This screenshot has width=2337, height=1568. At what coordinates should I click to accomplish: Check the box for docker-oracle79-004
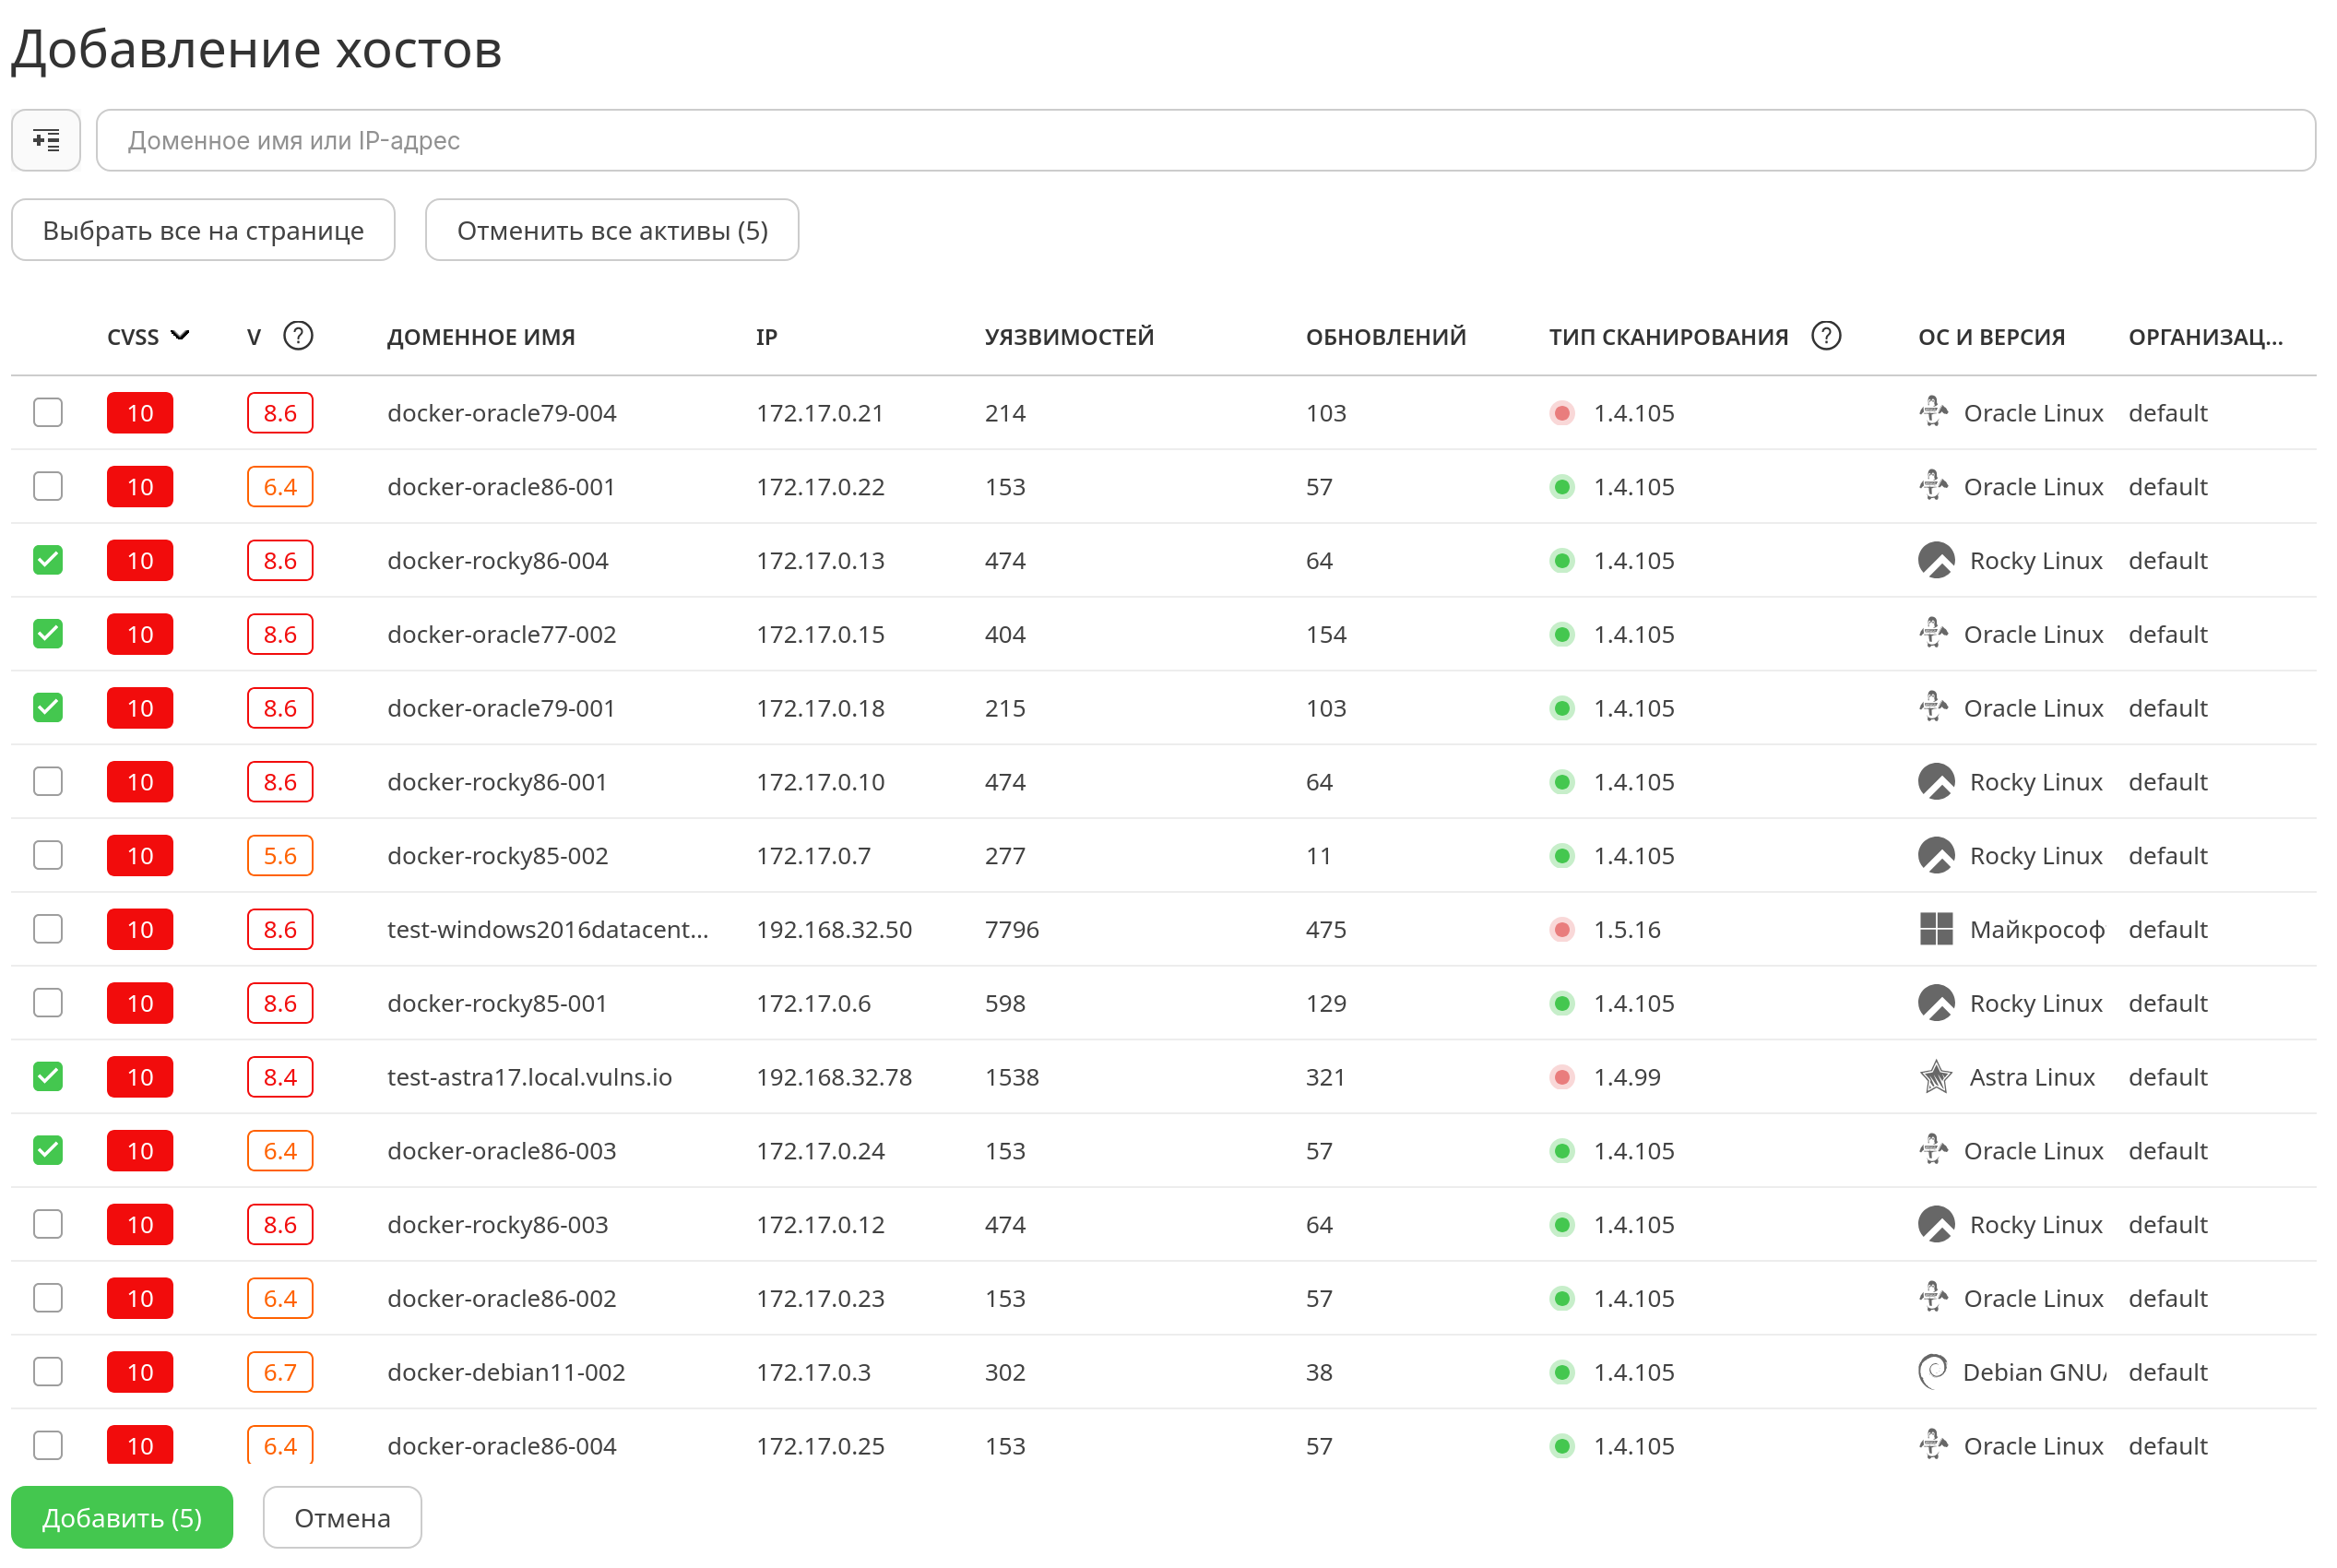coord(48,413)
